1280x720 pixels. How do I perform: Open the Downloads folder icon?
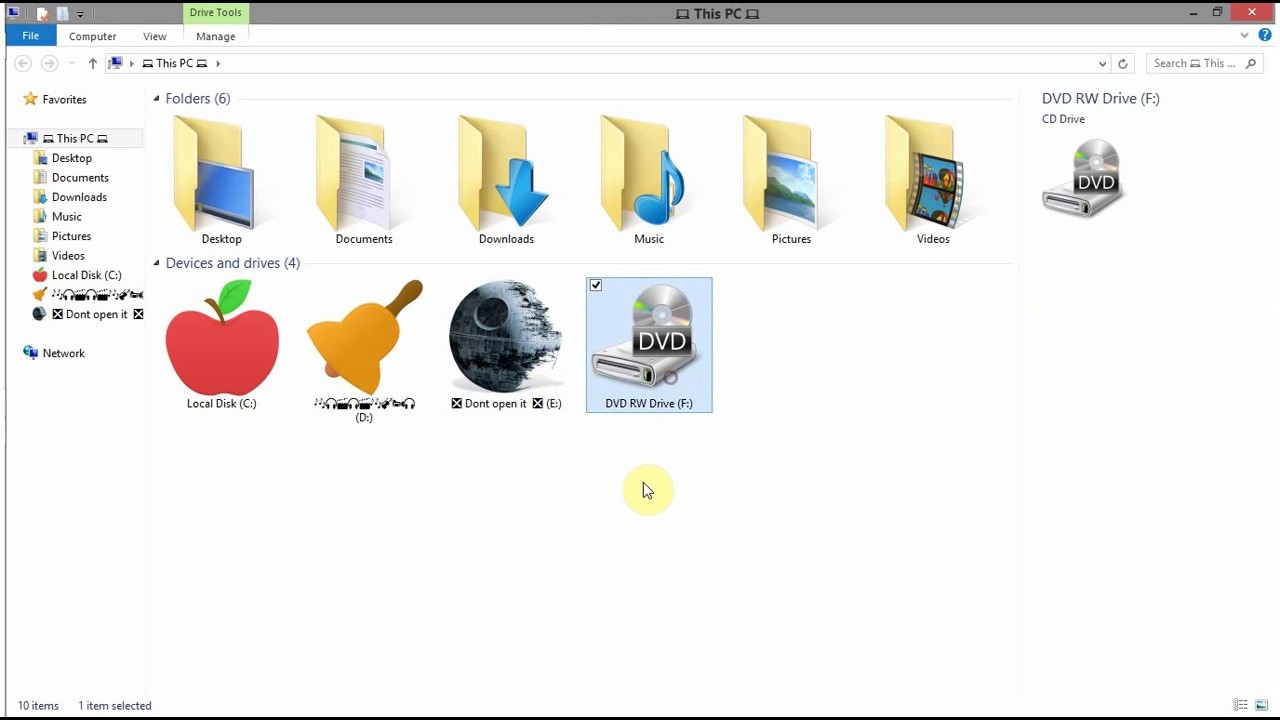506,180
